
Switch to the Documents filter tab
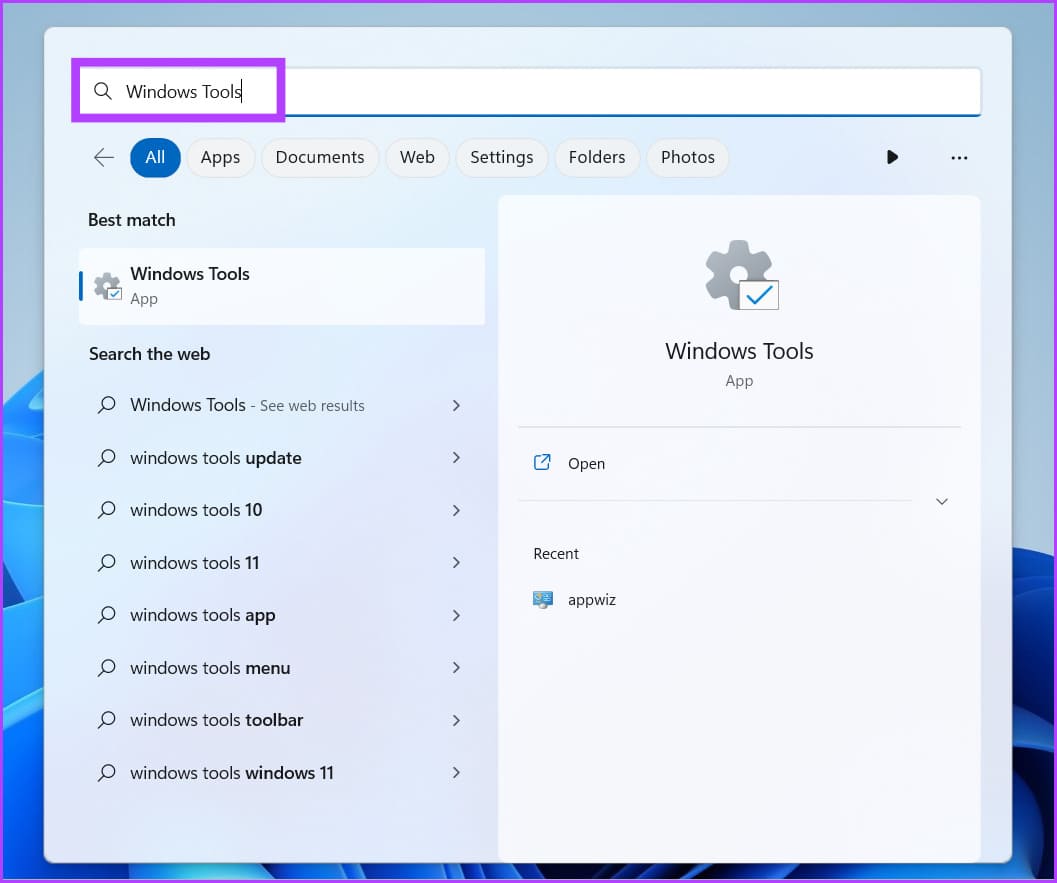[x=320, y=158]
